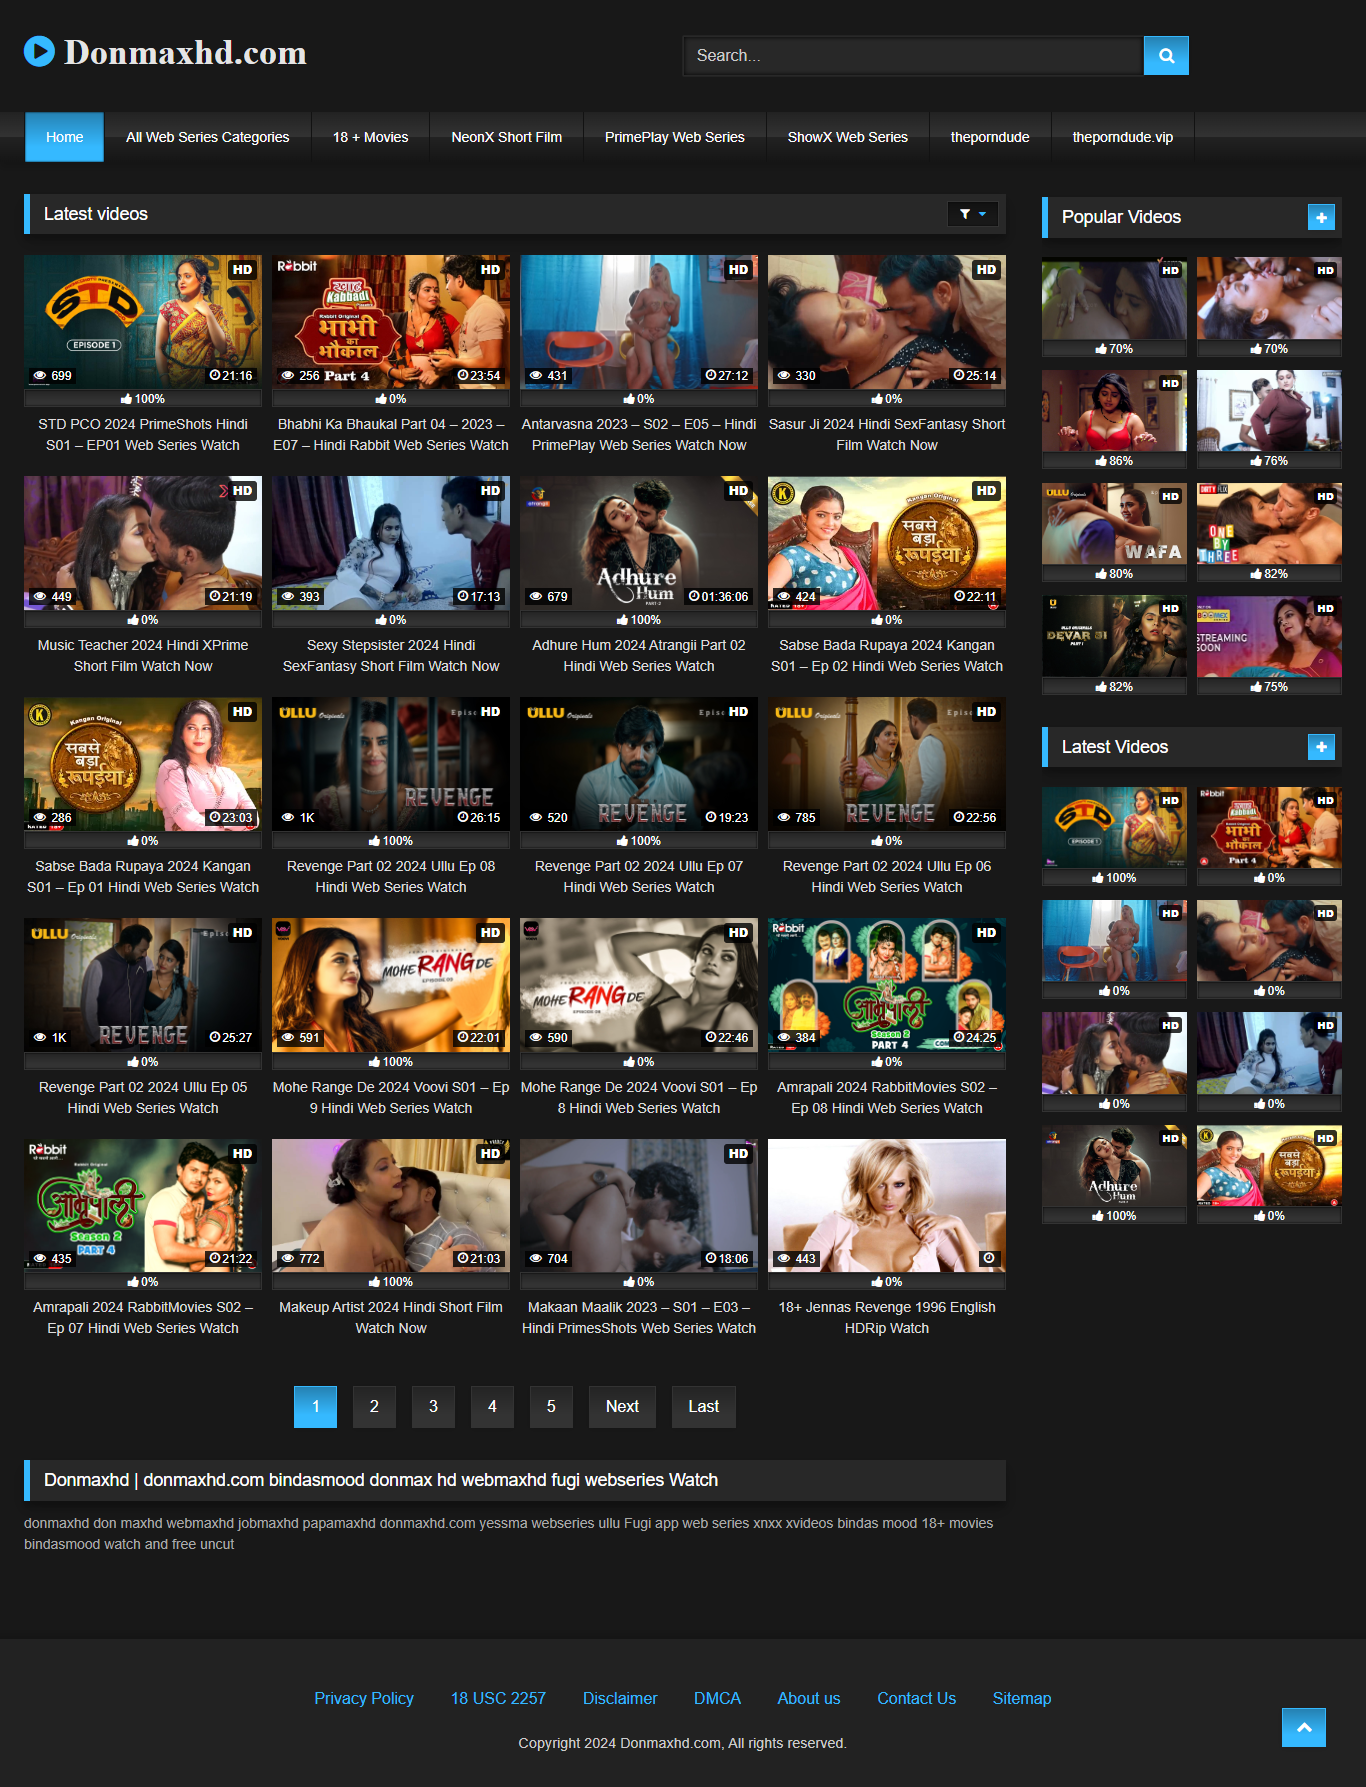
Task: Select page 5 in pagination
Action: pyautogui.click(x=551, y=1407)
